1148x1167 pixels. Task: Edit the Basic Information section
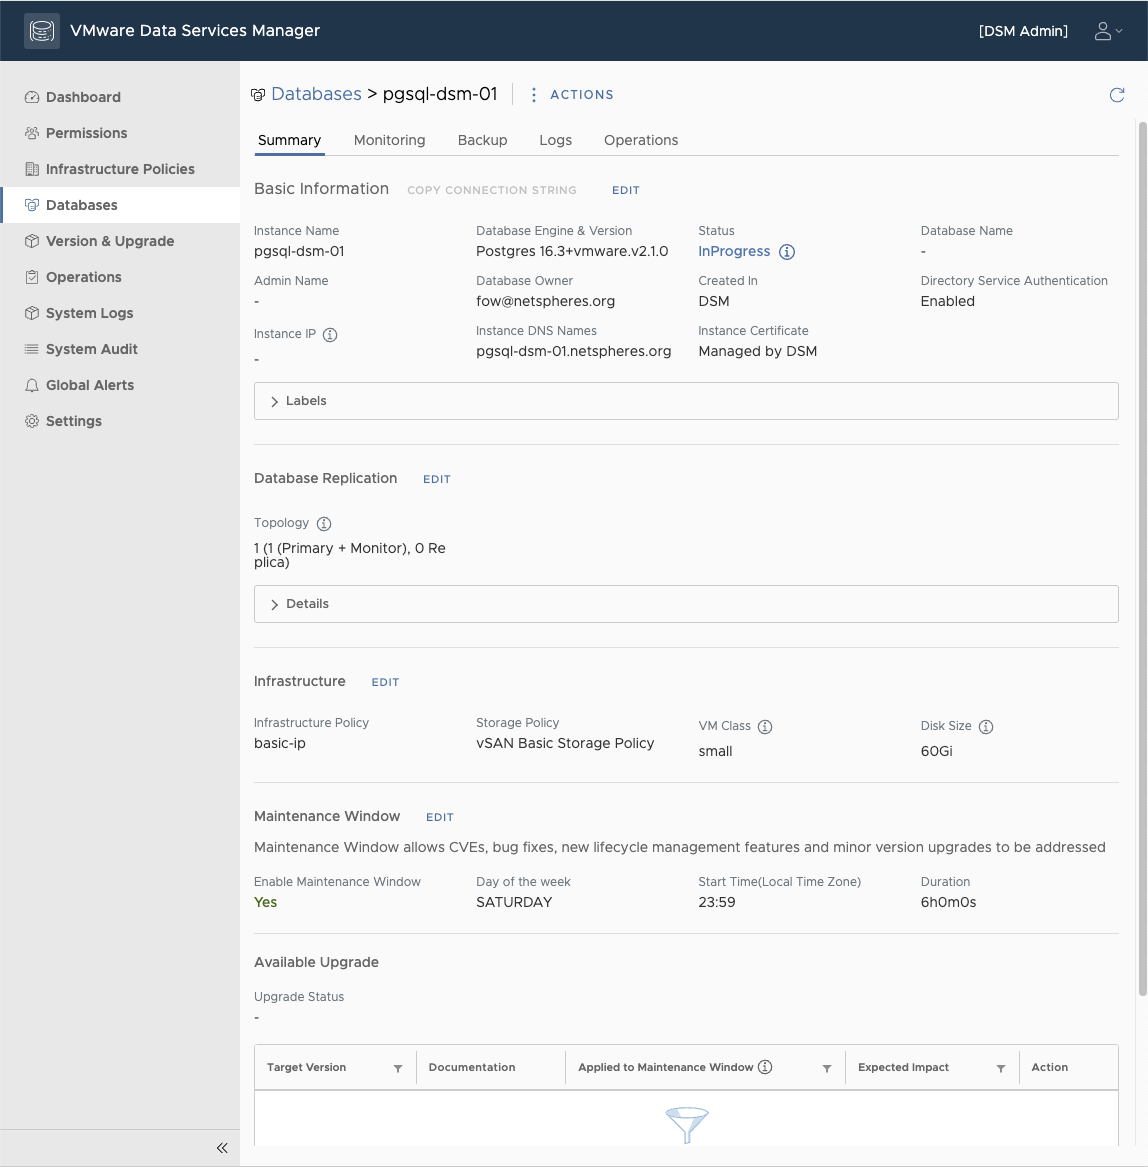(x=625, y=190)
